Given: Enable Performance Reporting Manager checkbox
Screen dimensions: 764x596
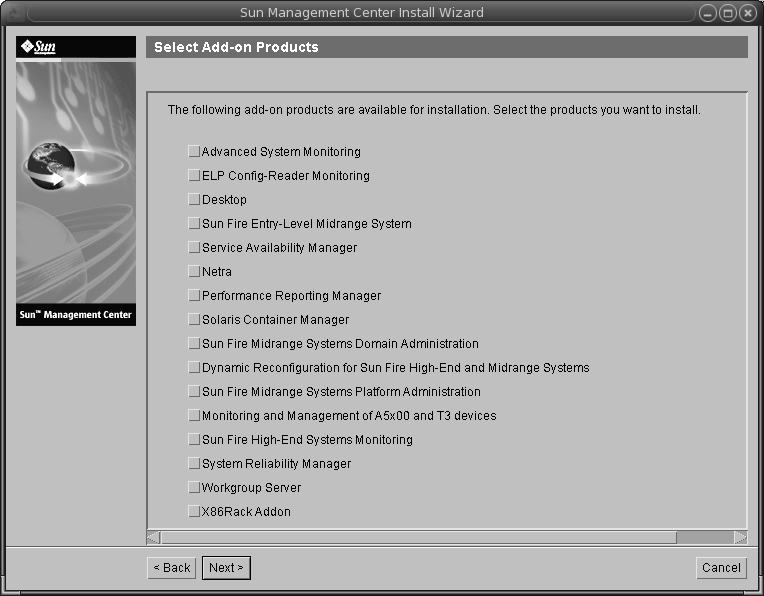Looking at the screenshot, I should click(x=194, y=295).
